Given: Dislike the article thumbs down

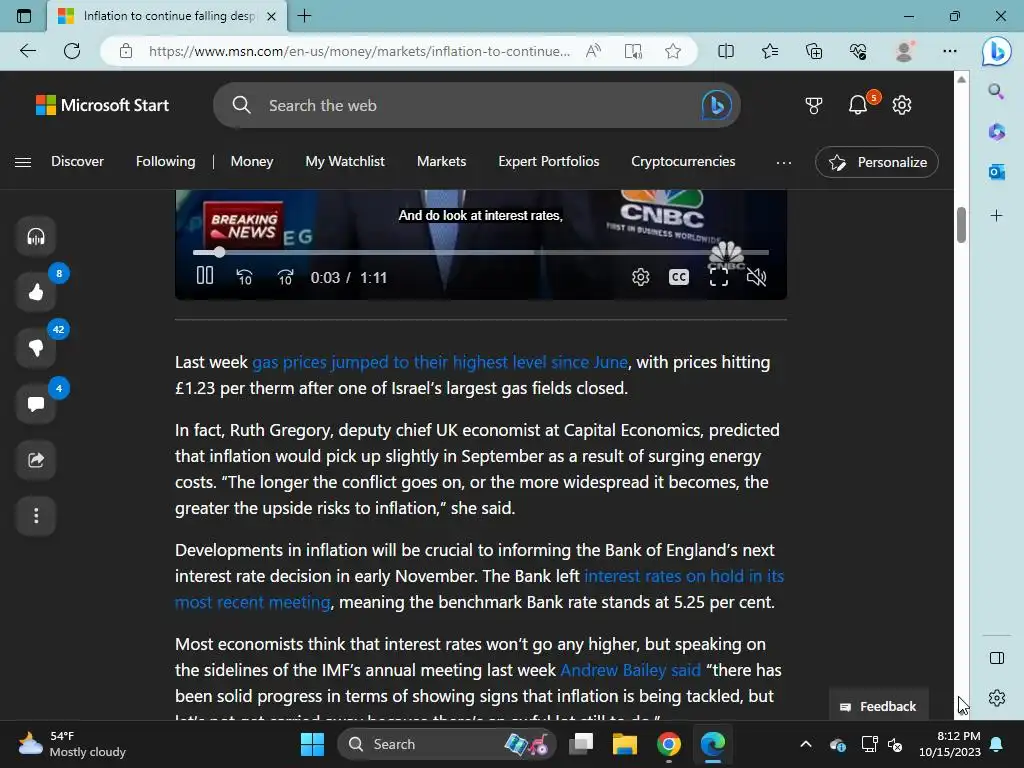Looking at the screenshot, I should click(x=36, y=348).
